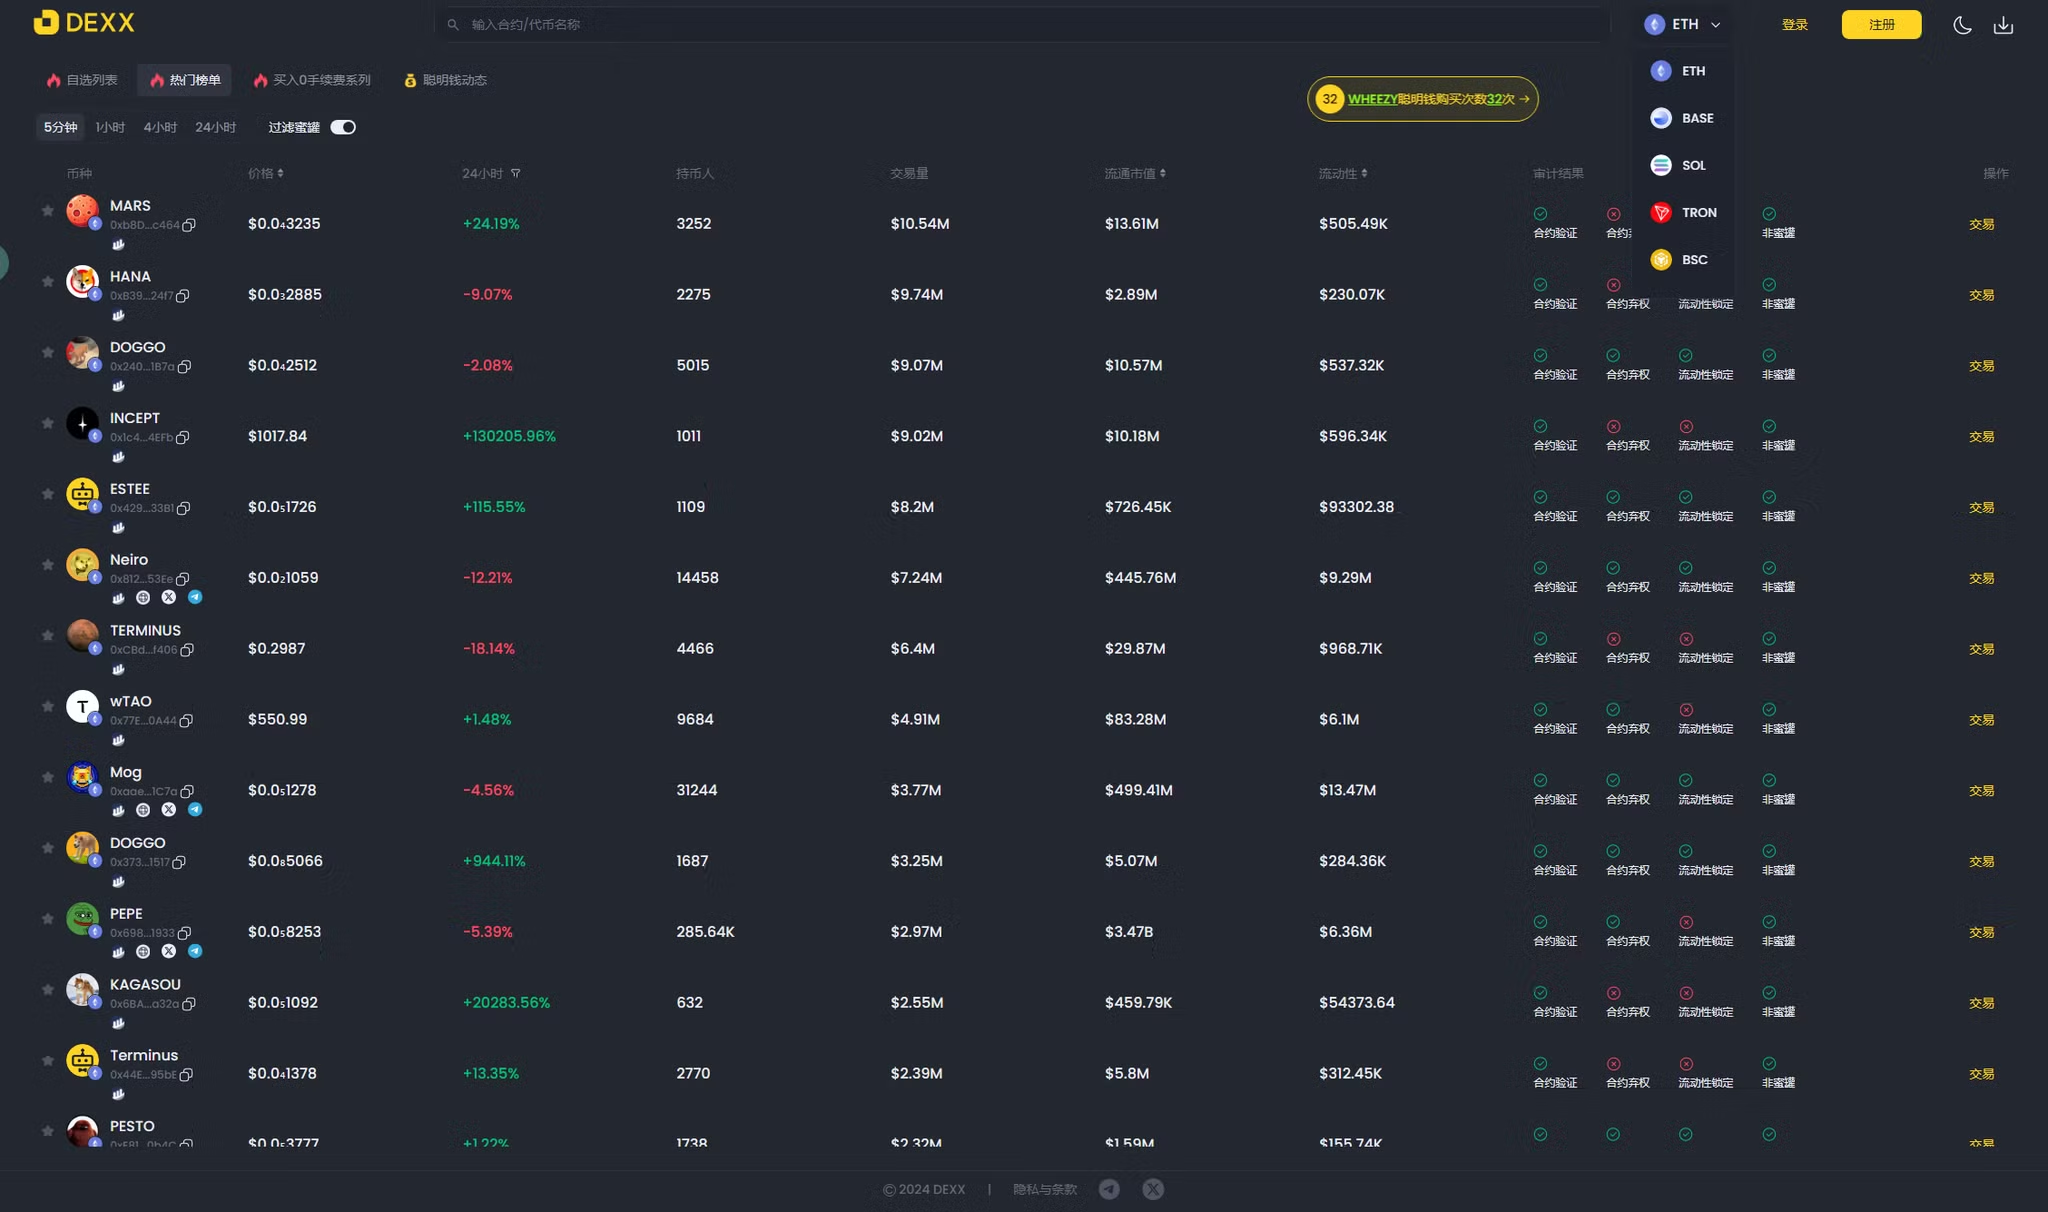Open the 24小时 column filter
This screenshot has width=2048, height=1212.
coord(516,173)
